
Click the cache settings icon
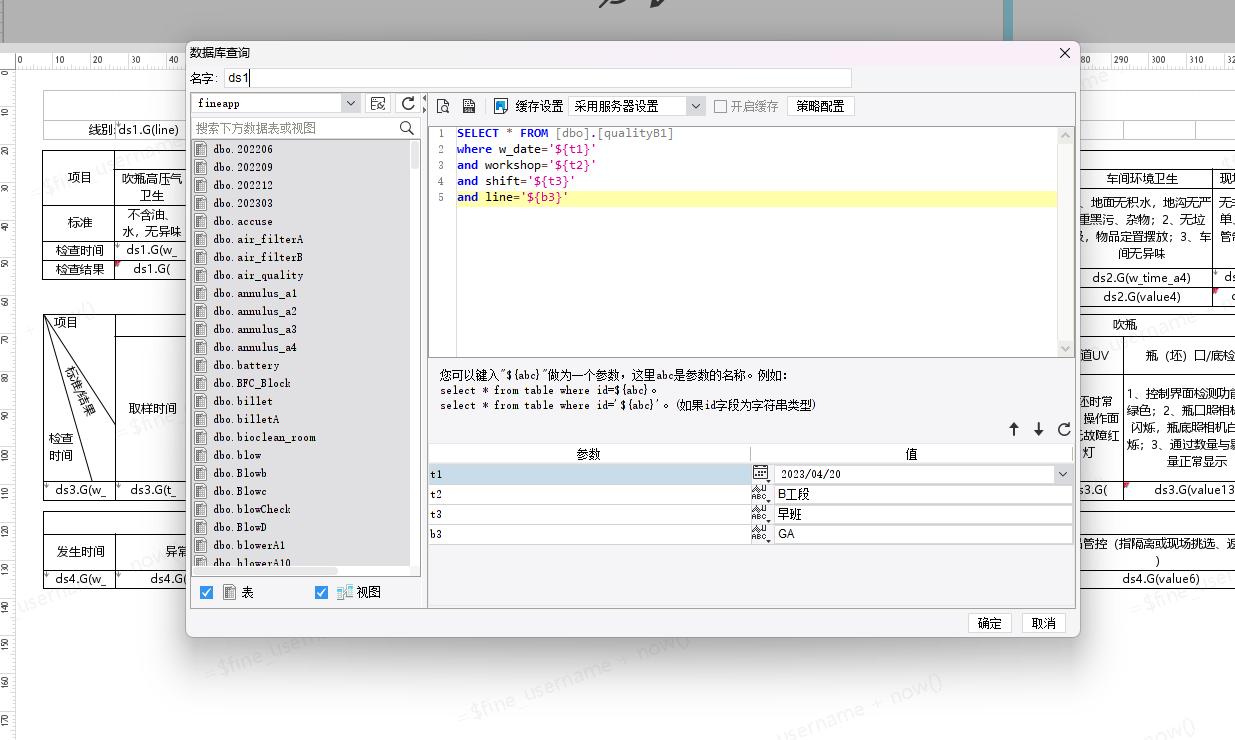coord(501,106)
